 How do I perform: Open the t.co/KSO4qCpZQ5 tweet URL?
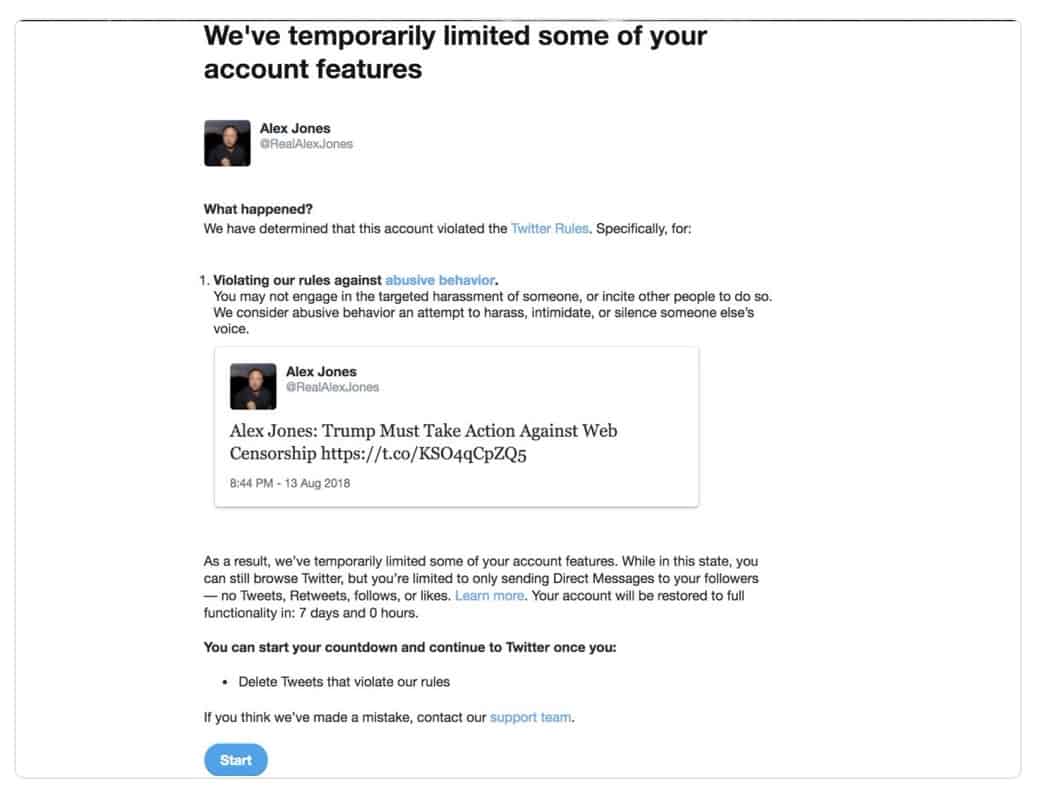(423, 454)
